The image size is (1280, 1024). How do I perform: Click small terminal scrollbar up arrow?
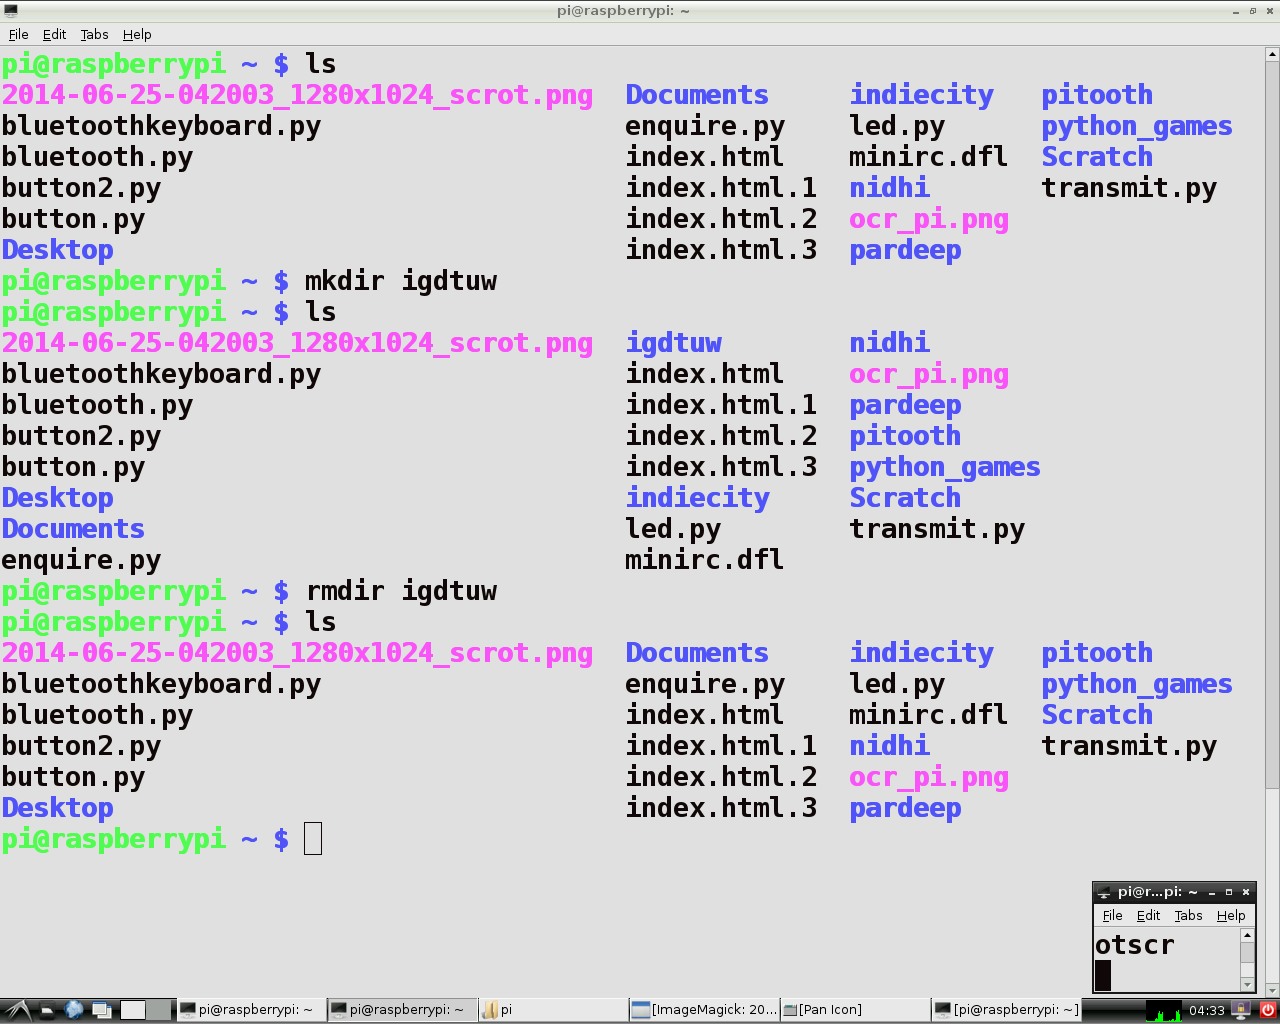coord(1247,936)
